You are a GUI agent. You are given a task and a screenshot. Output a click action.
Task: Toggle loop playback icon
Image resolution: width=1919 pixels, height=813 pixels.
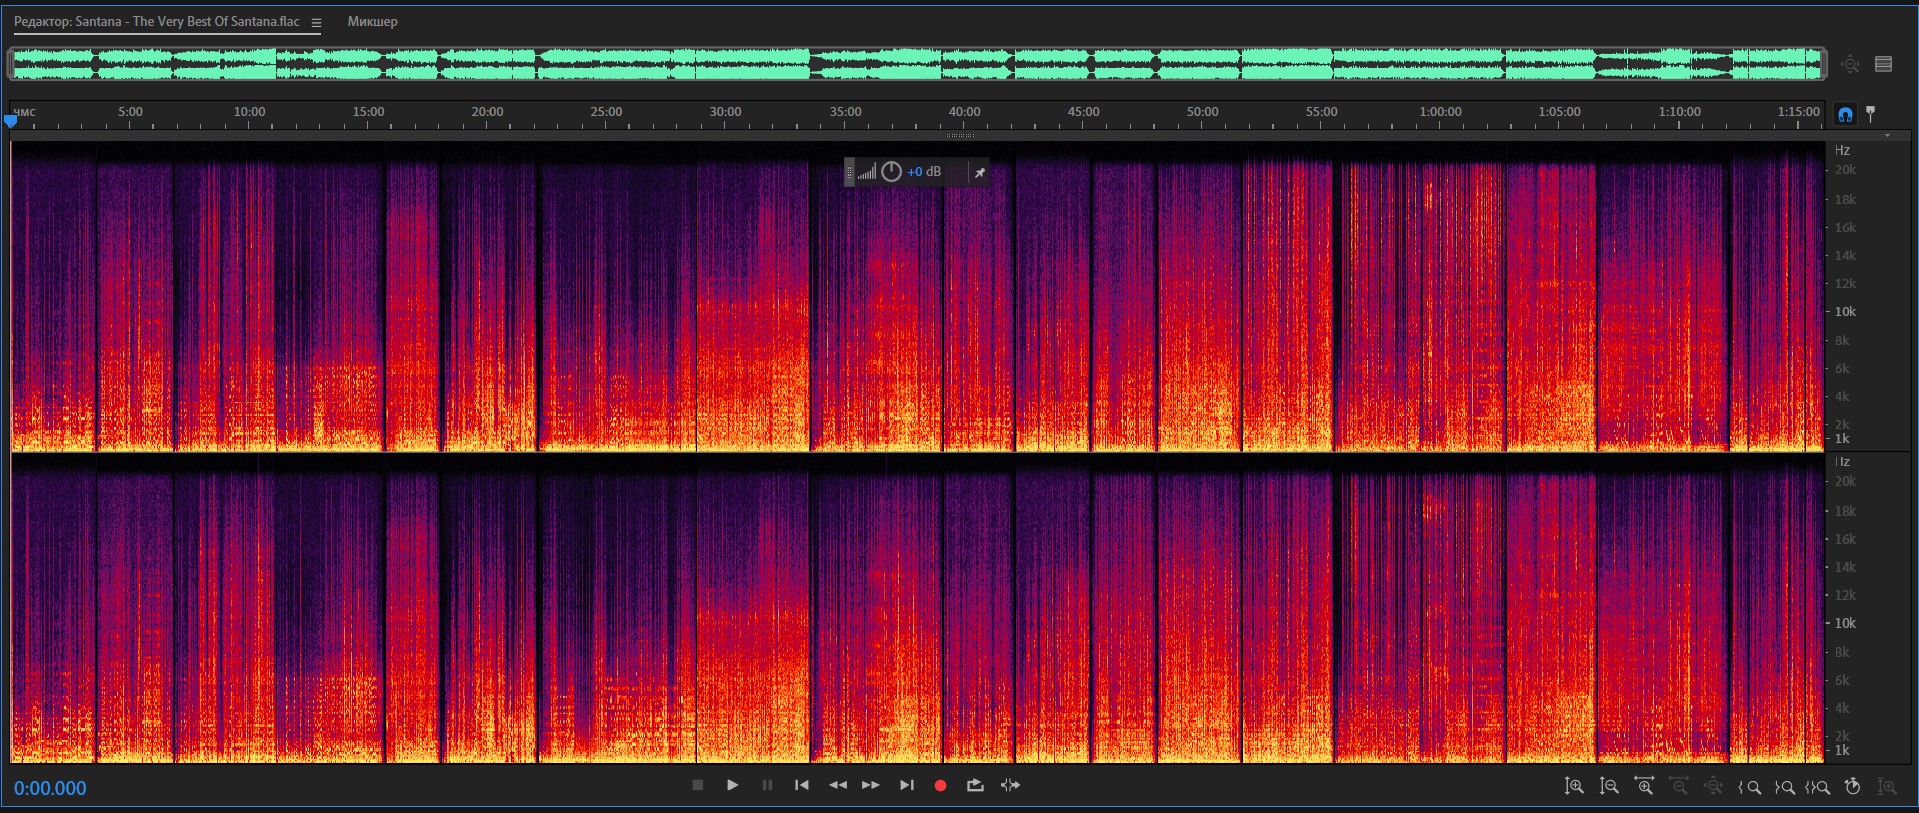coord(975,785)
